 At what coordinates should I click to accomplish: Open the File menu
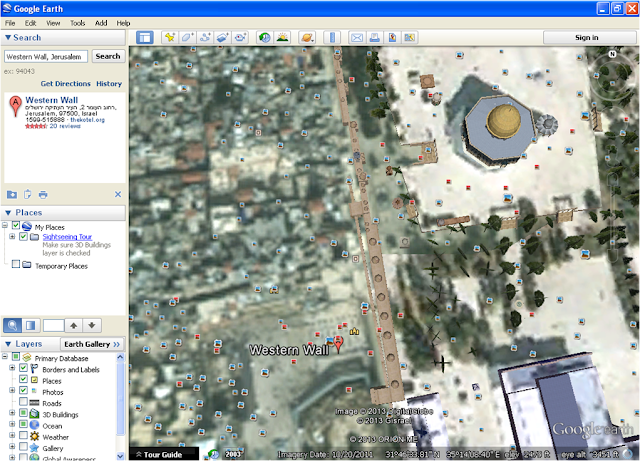tap(10, 23)
